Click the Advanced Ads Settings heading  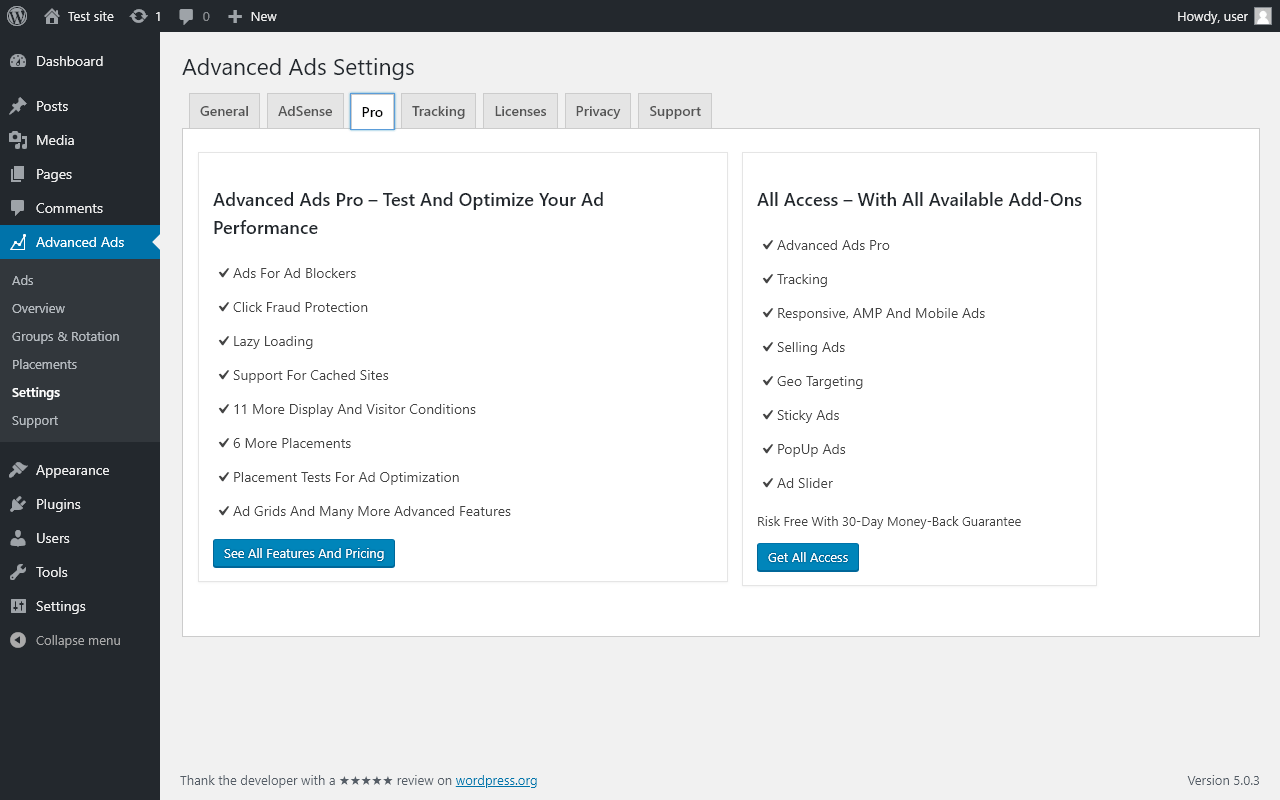coord(298,67)
